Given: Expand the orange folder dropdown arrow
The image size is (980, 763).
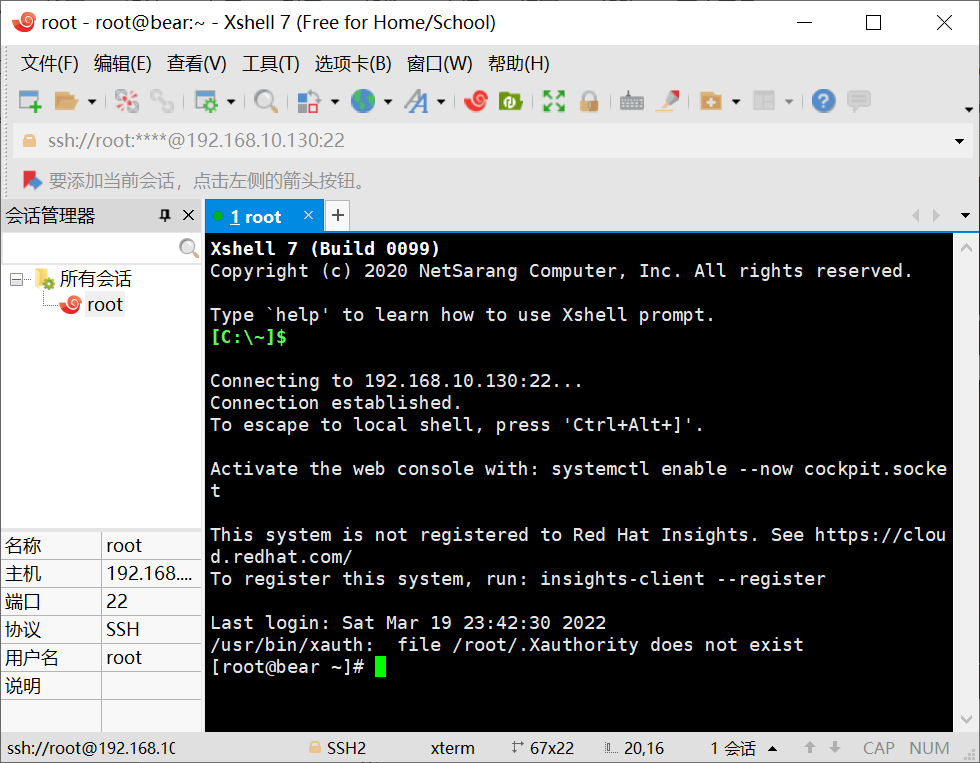Looking at the screenshot, I should pos(736,102).
